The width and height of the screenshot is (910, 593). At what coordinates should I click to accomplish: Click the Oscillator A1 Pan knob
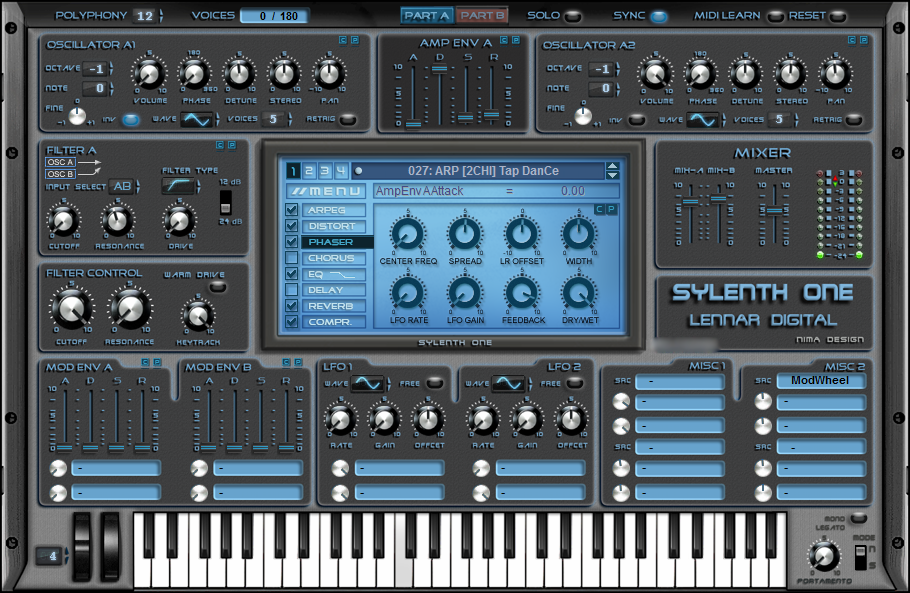(329, 74)
